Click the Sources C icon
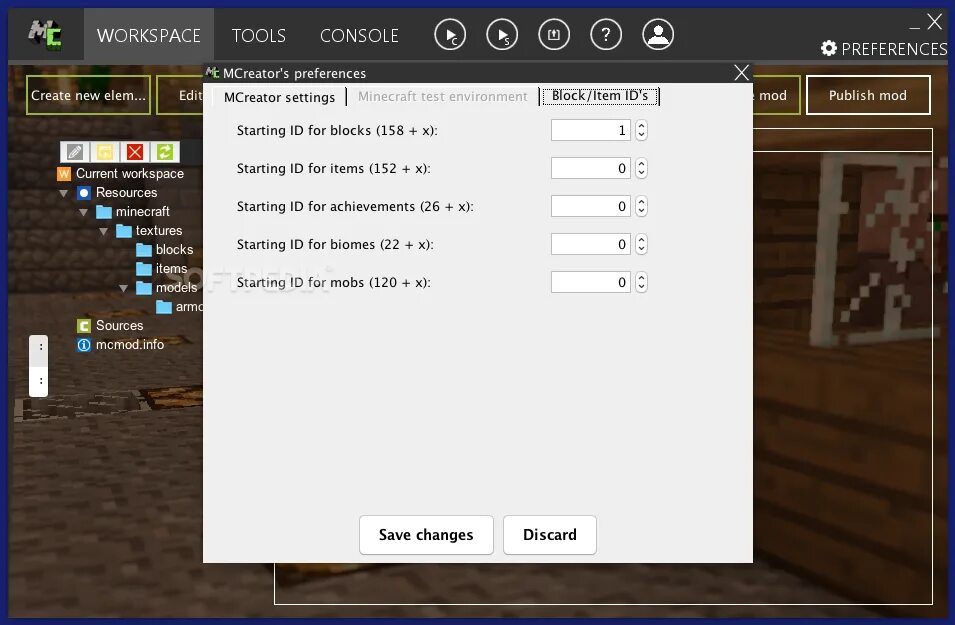 pyautogui.click(x=84, y=326)
